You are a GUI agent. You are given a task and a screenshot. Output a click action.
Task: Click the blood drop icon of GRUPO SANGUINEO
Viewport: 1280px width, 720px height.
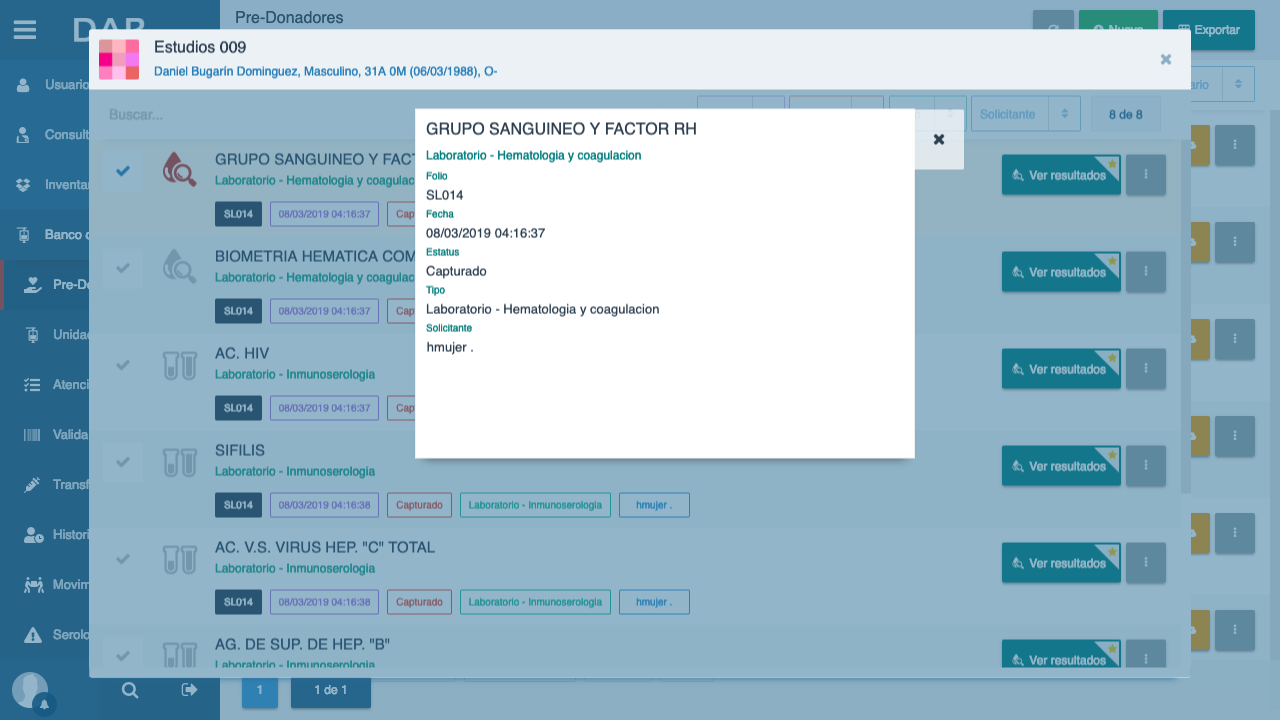180,170
